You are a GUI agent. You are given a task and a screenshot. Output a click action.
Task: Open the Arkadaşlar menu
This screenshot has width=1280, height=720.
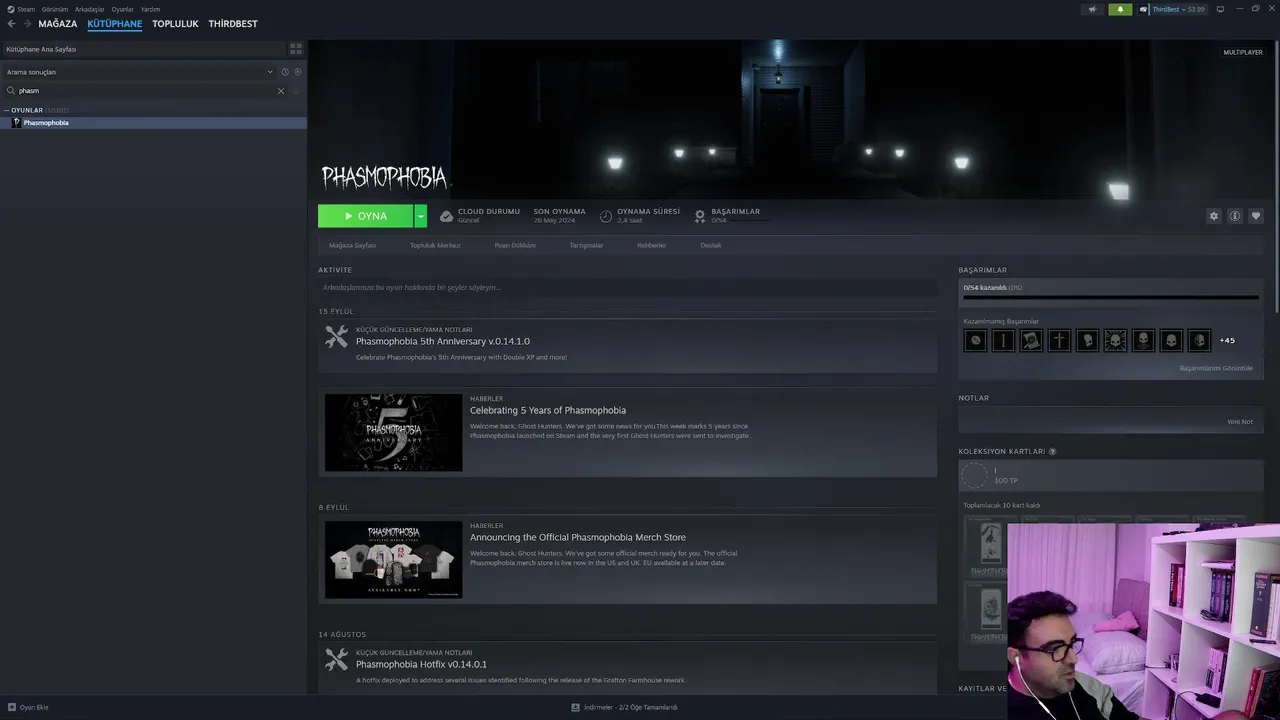point(90,9)
